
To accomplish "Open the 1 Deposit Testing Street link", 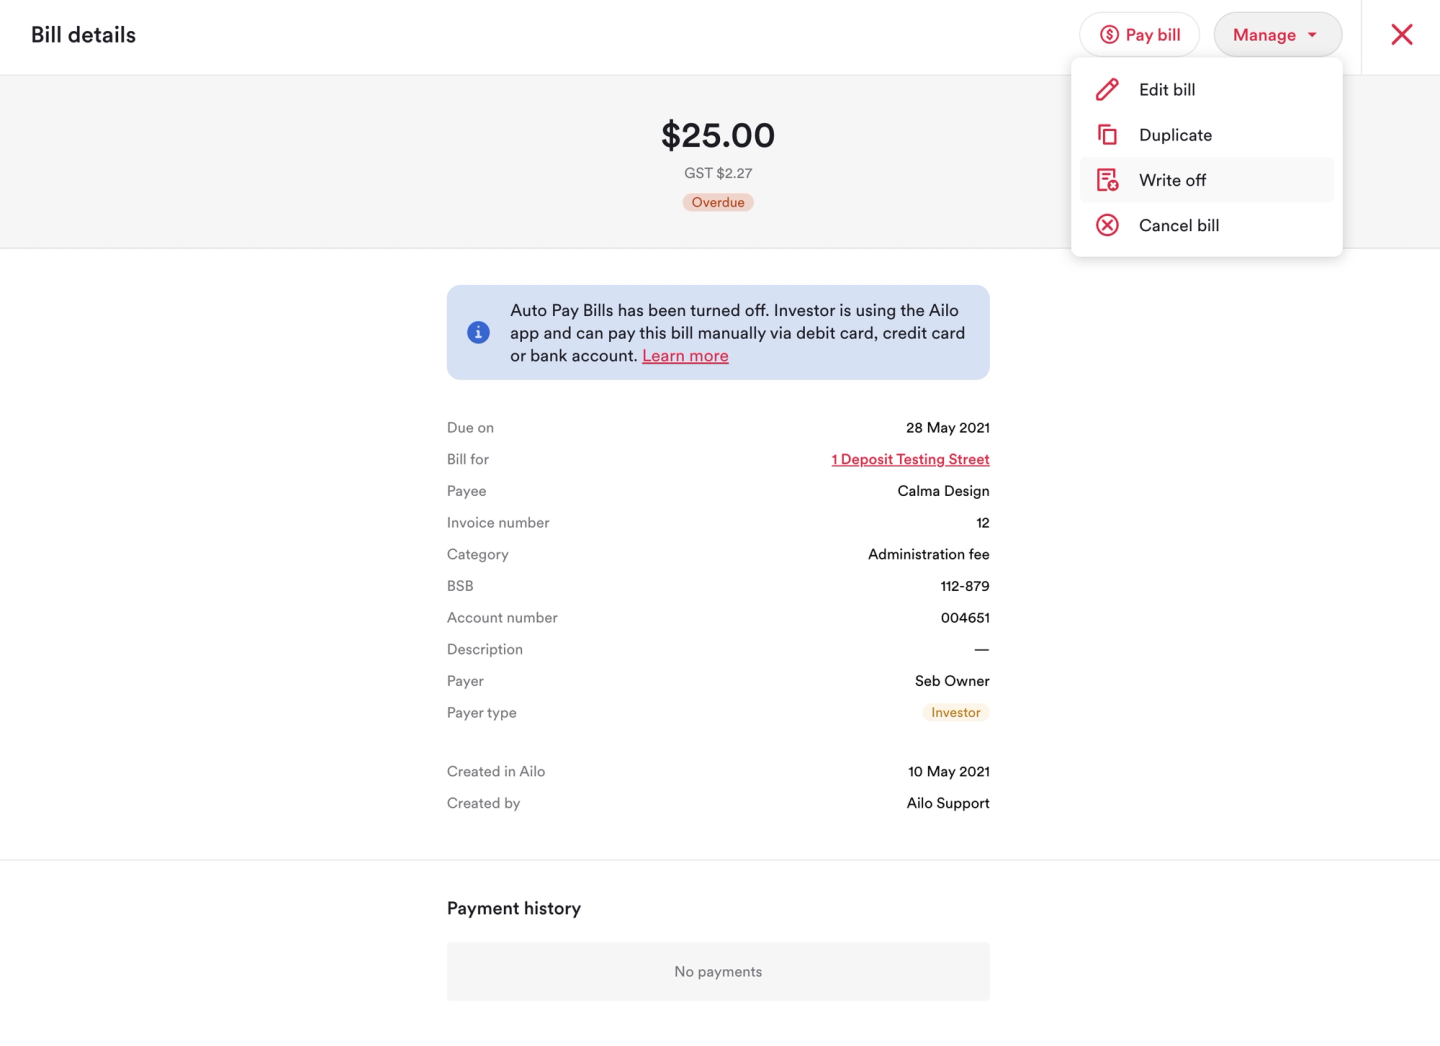I will point(910,459).
